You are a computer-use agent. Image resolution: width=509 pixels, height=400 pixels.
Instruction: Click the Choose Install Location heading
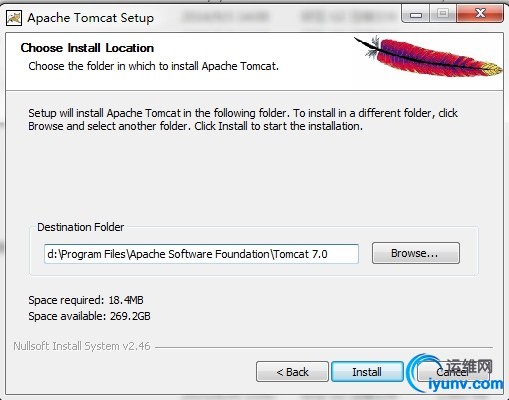(87, 48)
